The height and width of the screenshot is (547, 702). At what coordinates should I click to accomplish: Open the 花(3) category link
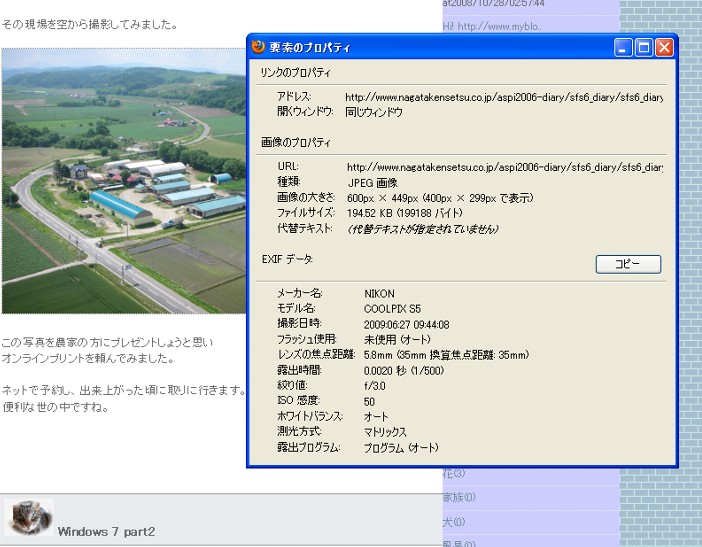tap(454, 473)
